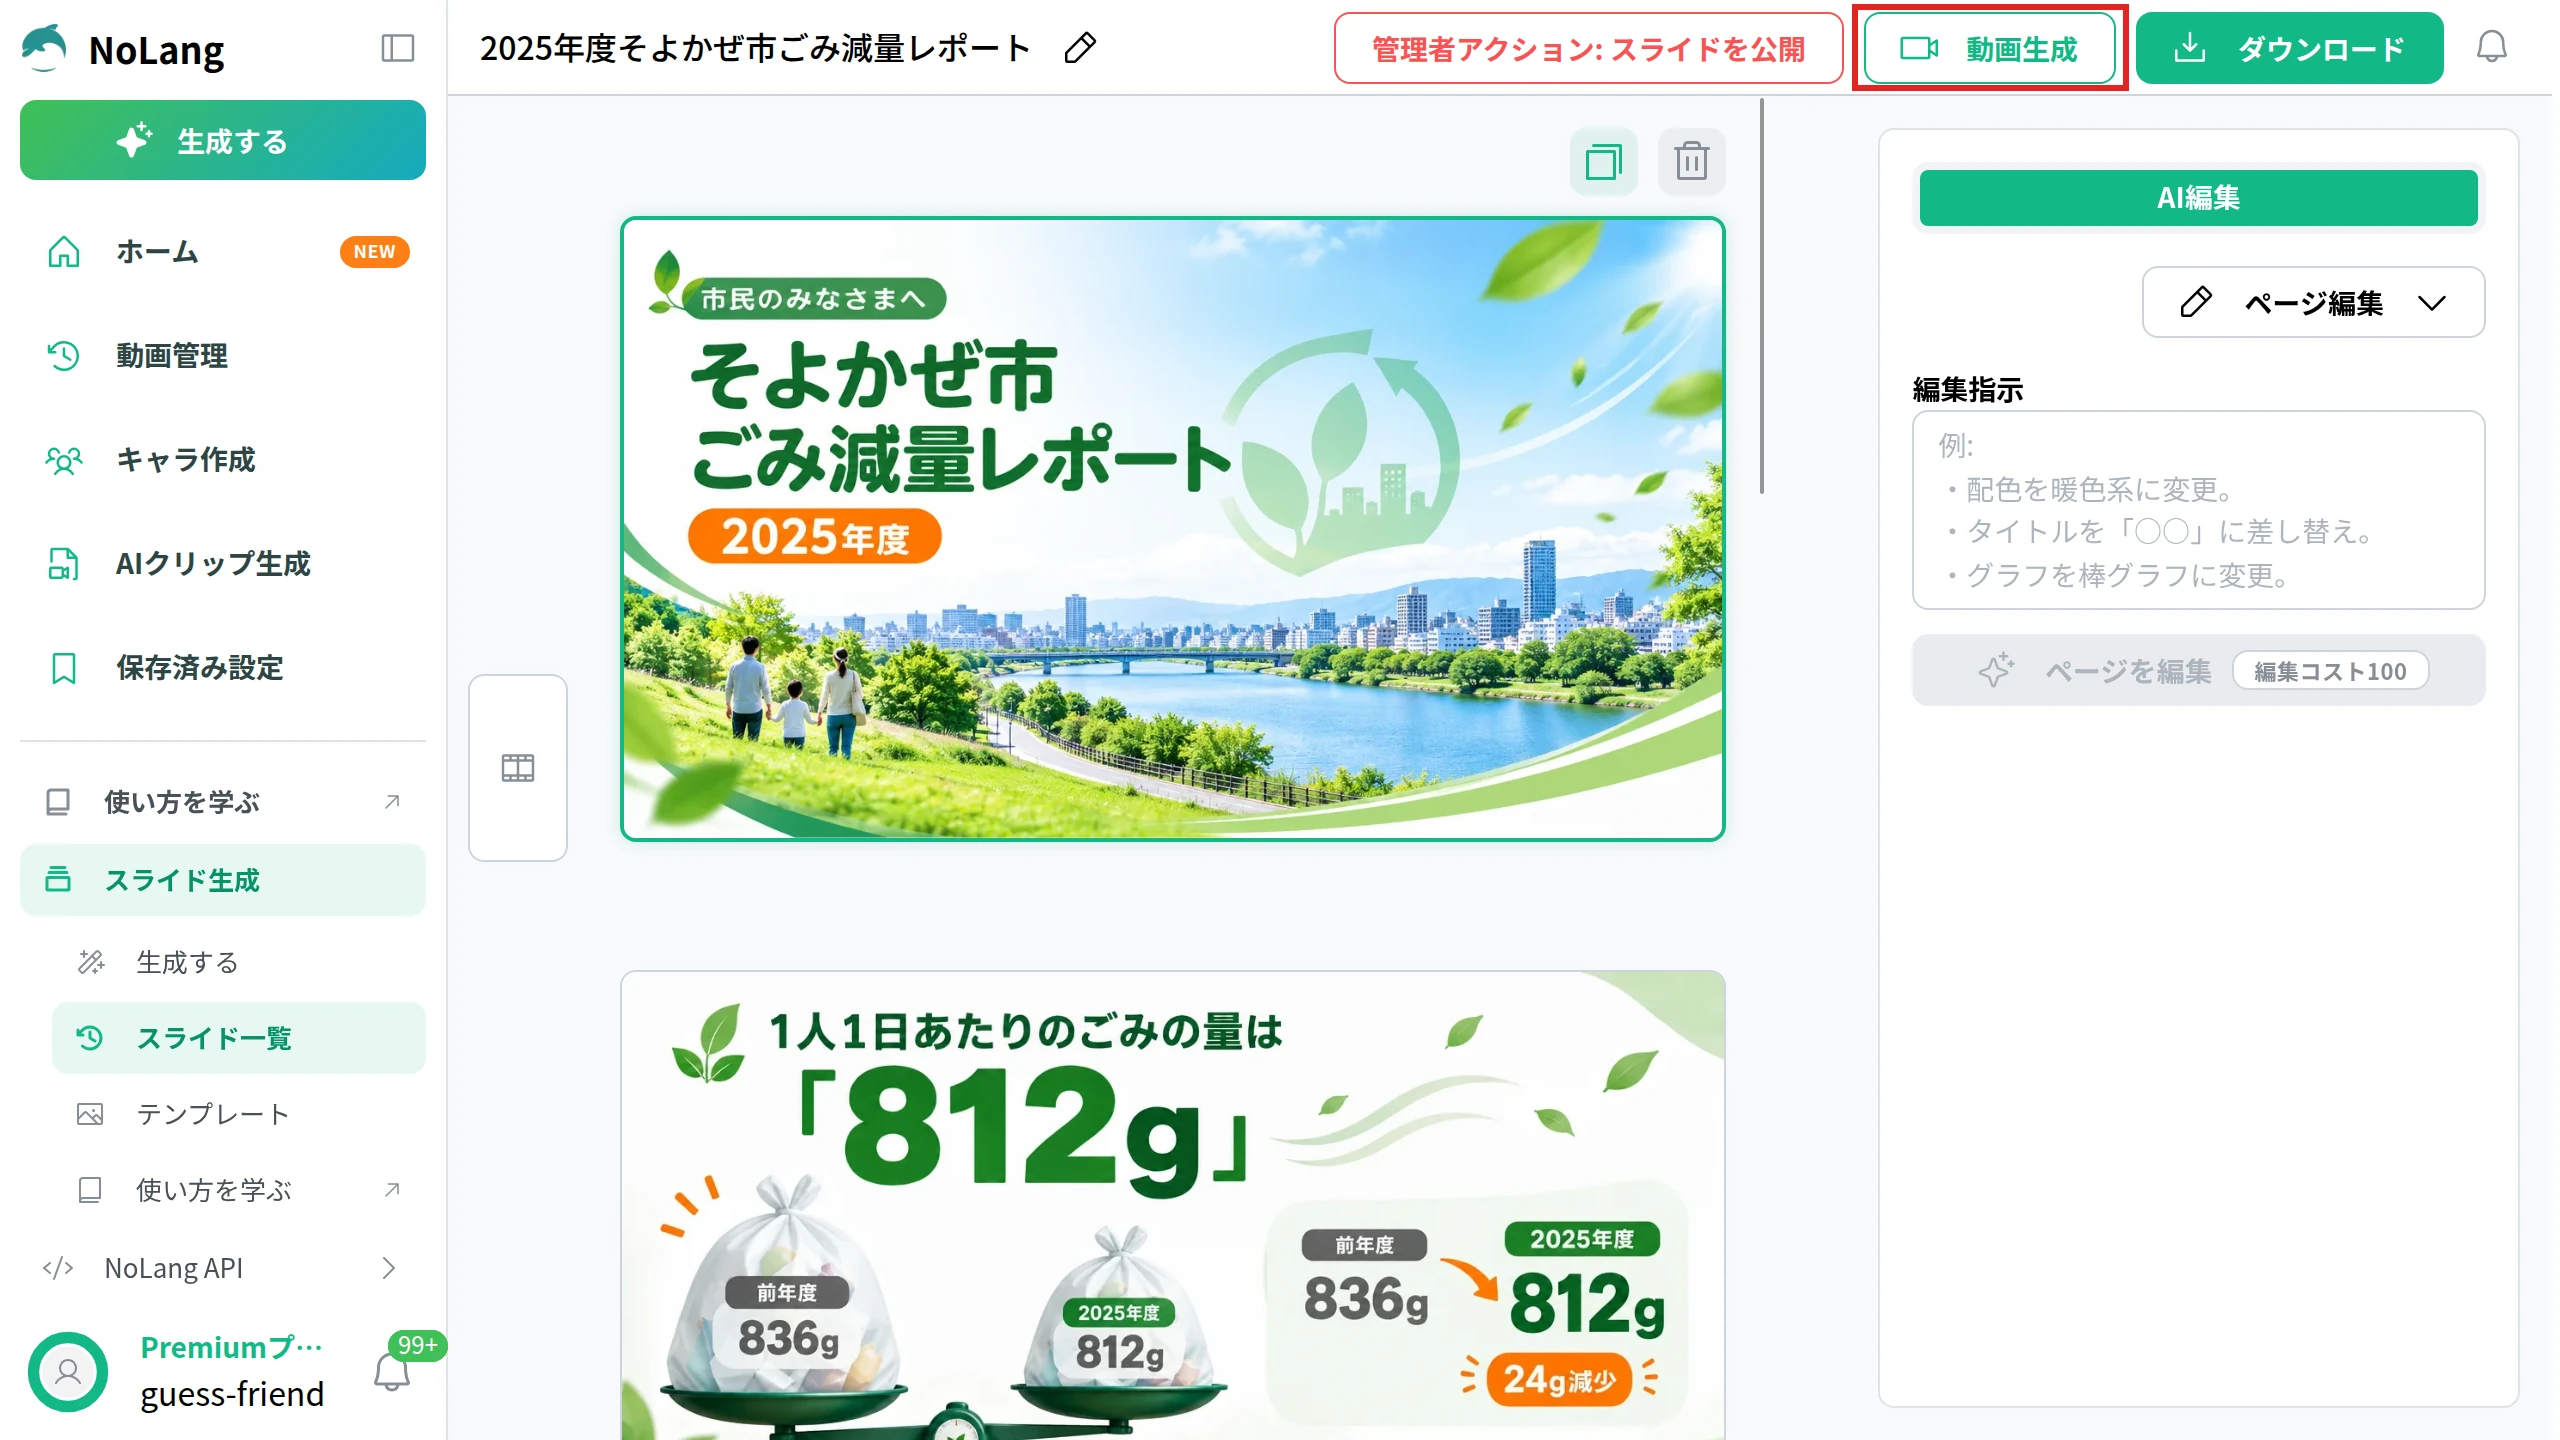The height and width of the screenshot is (1440, 2560).
Task: Open the 99+ notifications bell
Action: click(x=393, y=1371)
